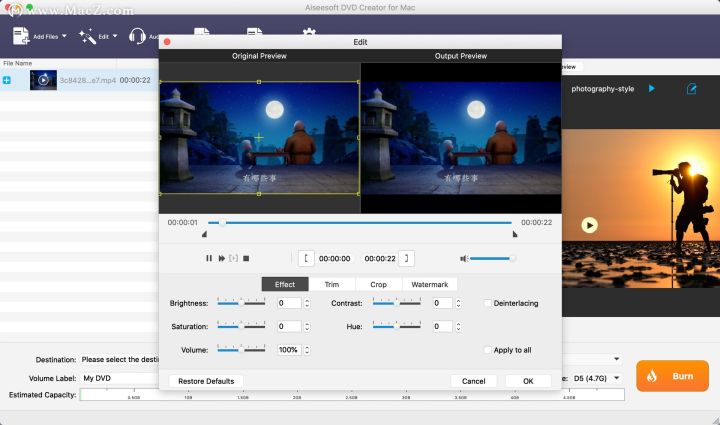Click the Volume 100% field
This screenshot has height=425, width=720.
coord(289,350)
